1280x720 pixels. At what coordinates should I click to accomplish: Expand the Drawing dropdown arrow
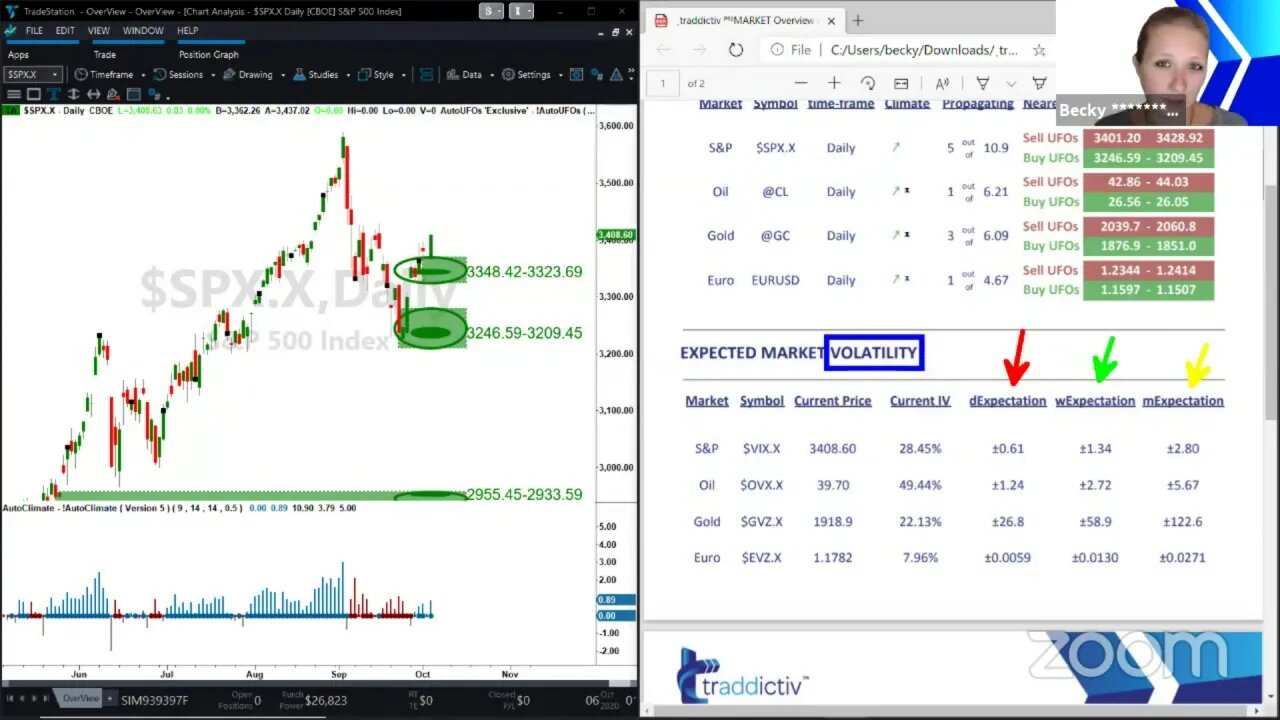pos(282,75)
